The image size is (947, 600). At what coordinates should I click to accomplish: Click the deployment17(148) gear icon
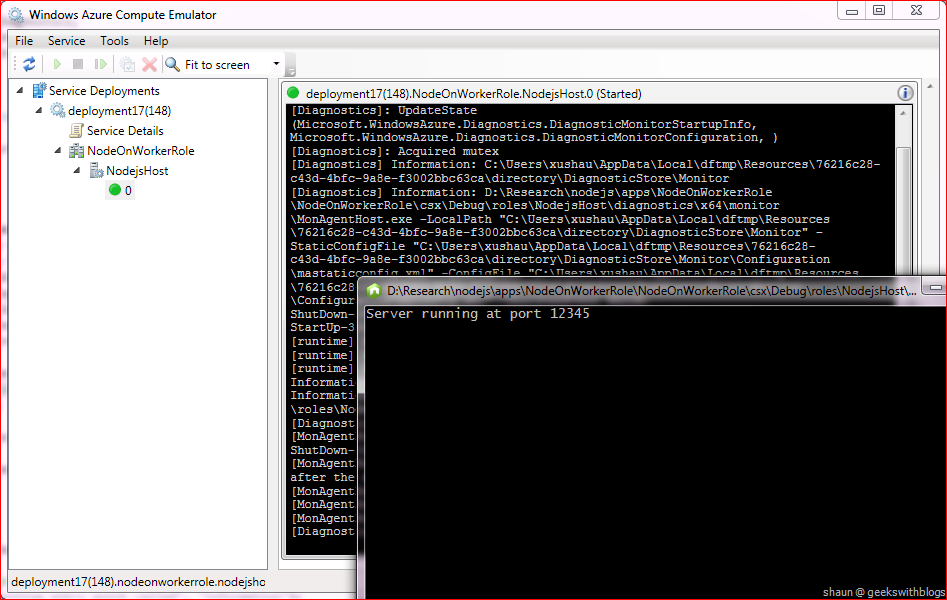57,111
